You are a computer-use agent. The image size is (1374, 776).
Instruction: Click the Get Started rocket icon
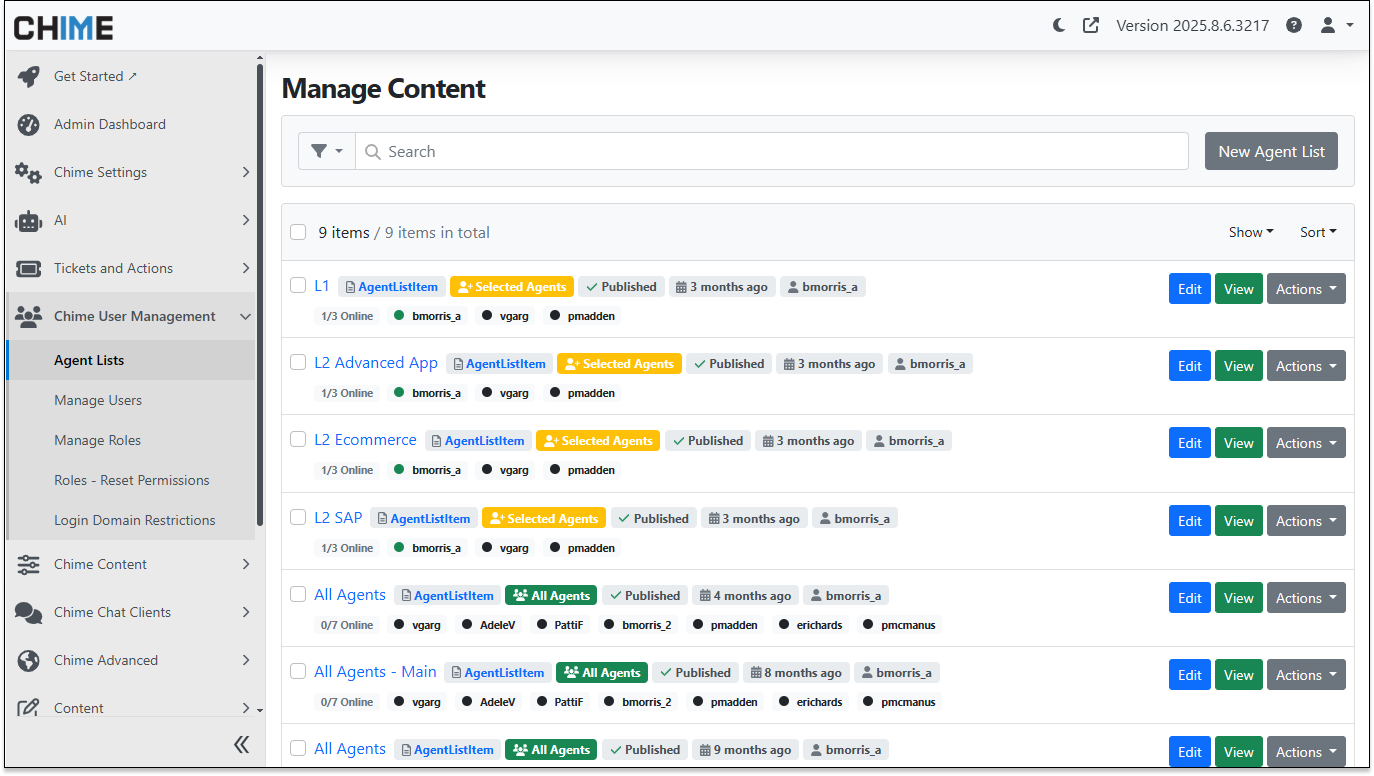(29, 77)
